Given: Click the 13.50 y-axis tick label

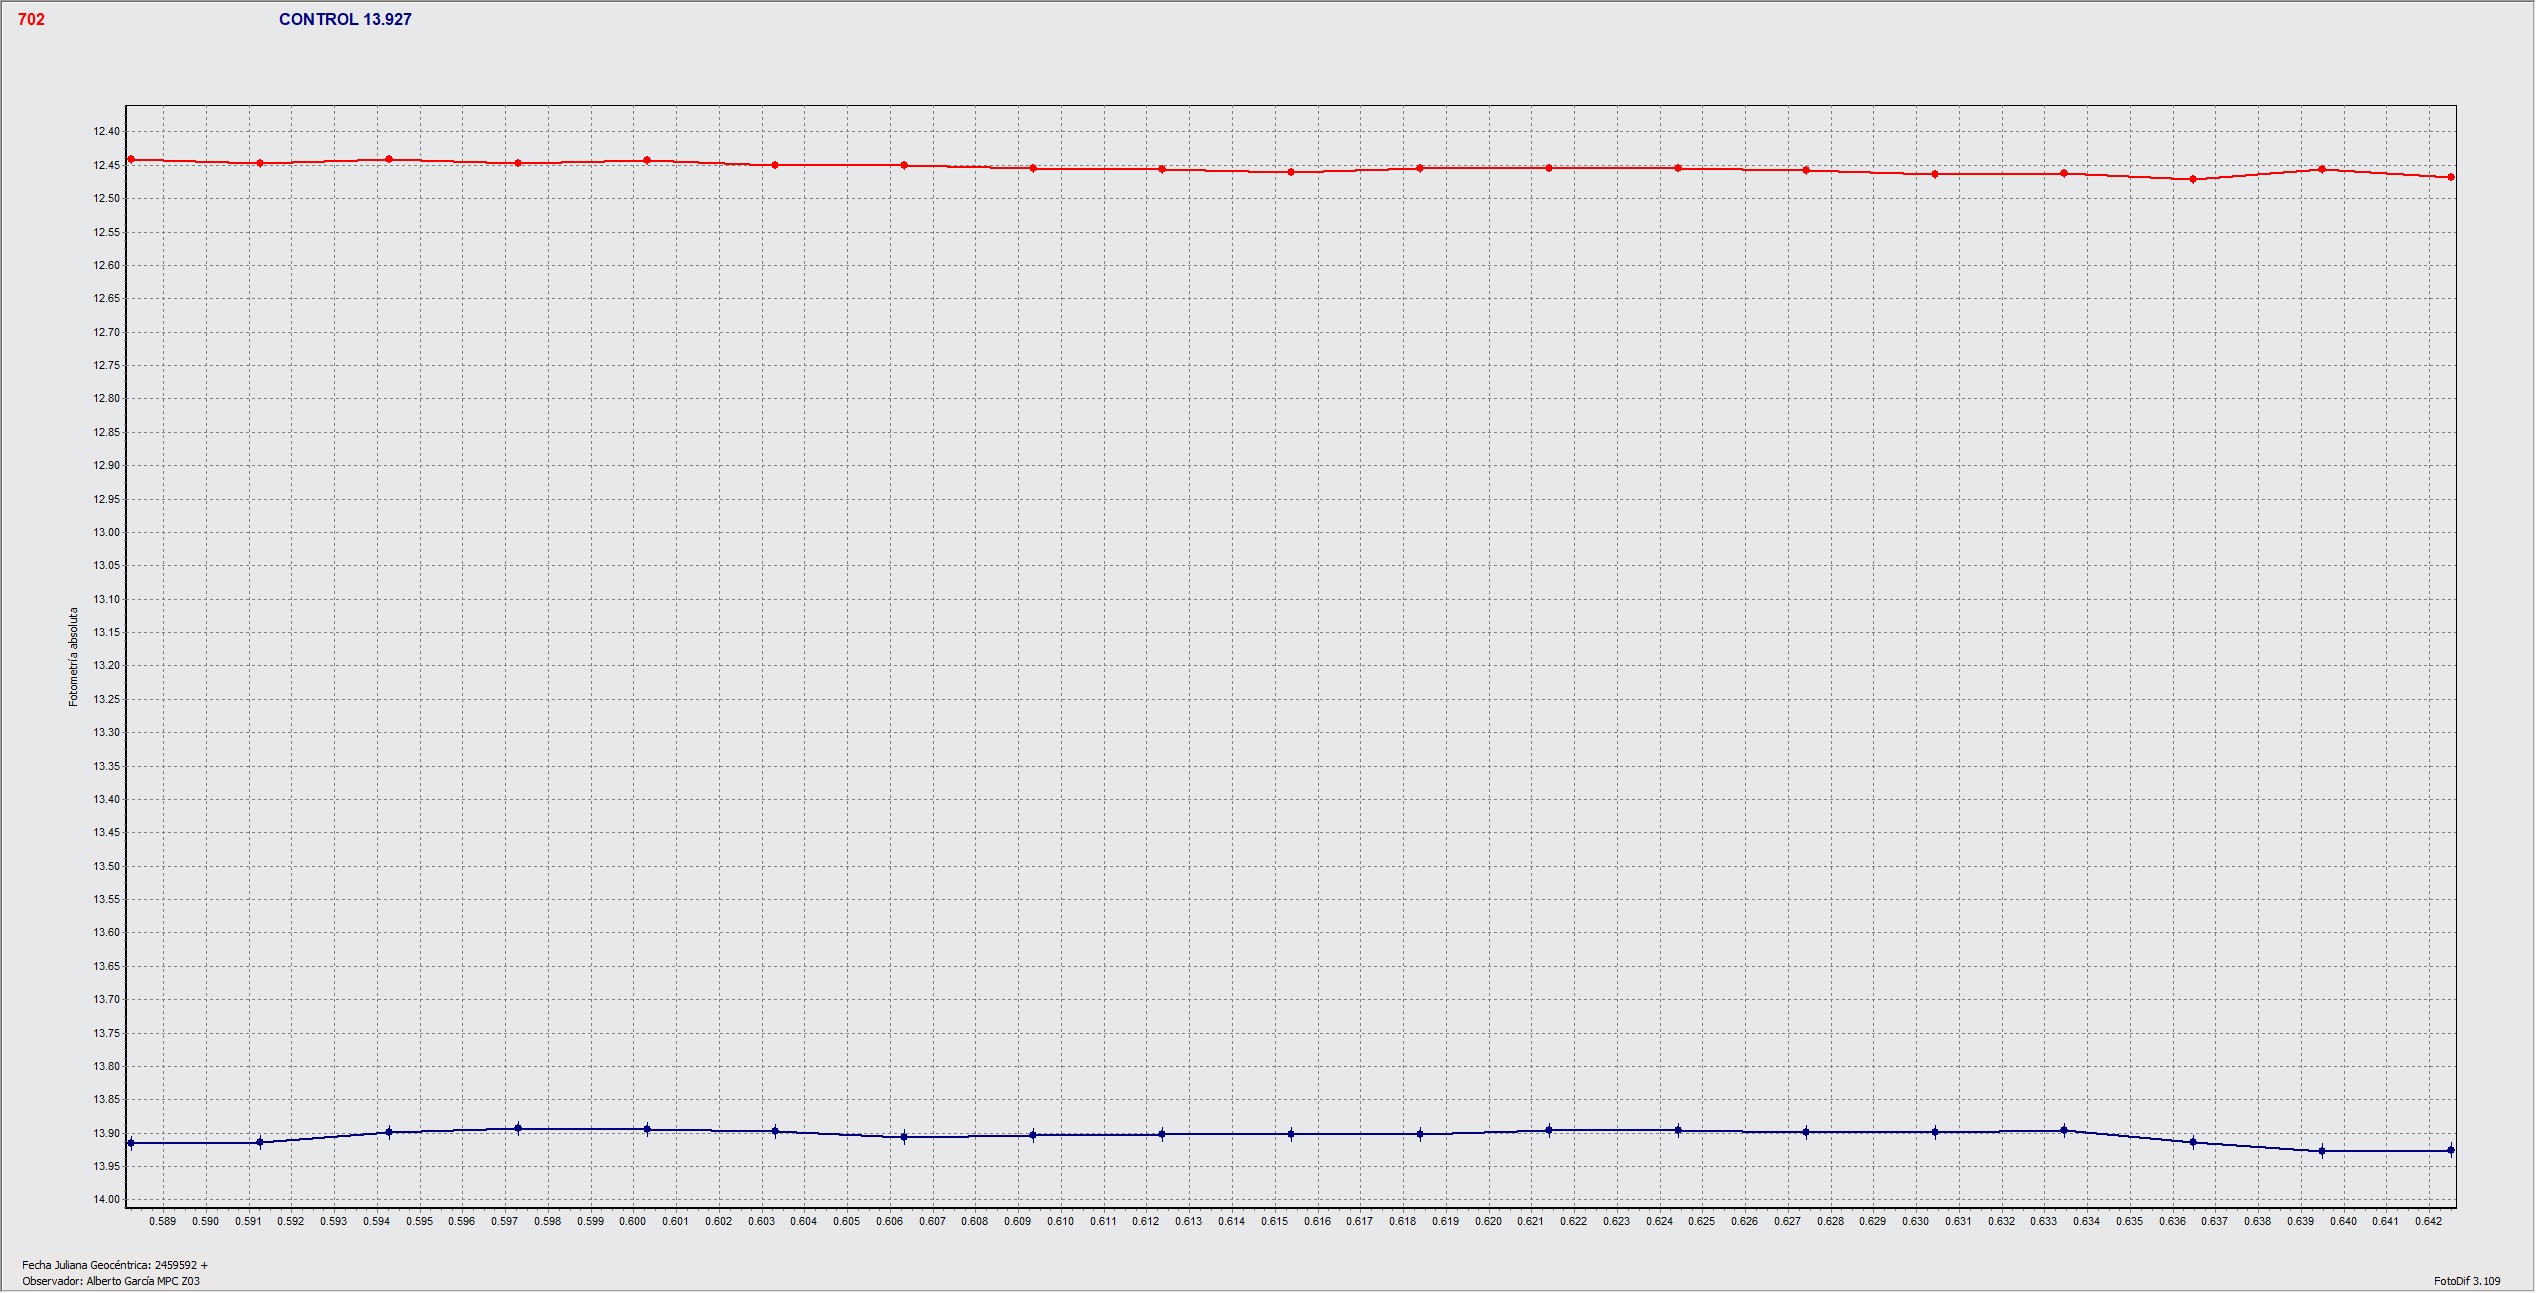Looking at the screenshot, I should (x=106, y=866).
